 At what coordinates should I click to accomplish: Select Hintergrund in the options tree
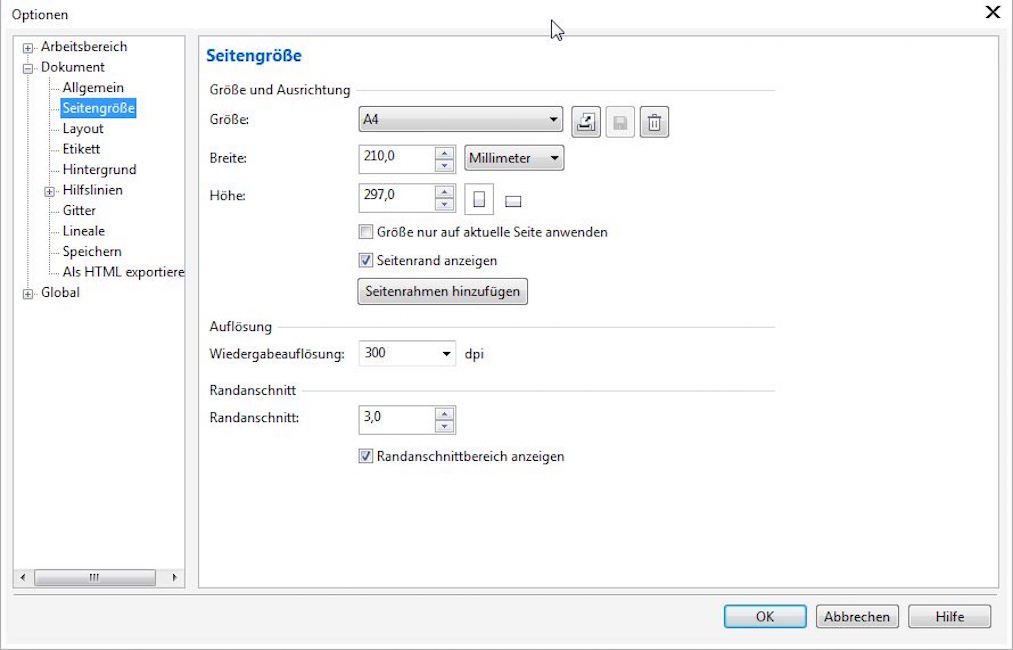pyautogui.click(x=99, y=170)
